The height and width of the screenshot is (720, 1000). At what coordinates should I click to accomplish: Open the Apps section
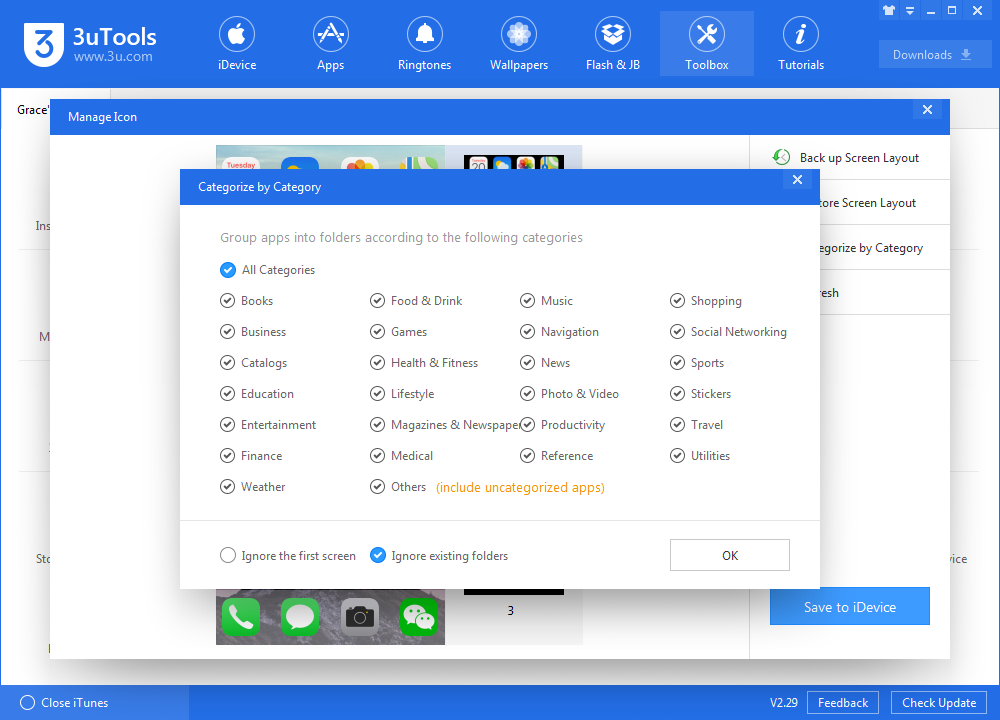[x=330, y=43]
